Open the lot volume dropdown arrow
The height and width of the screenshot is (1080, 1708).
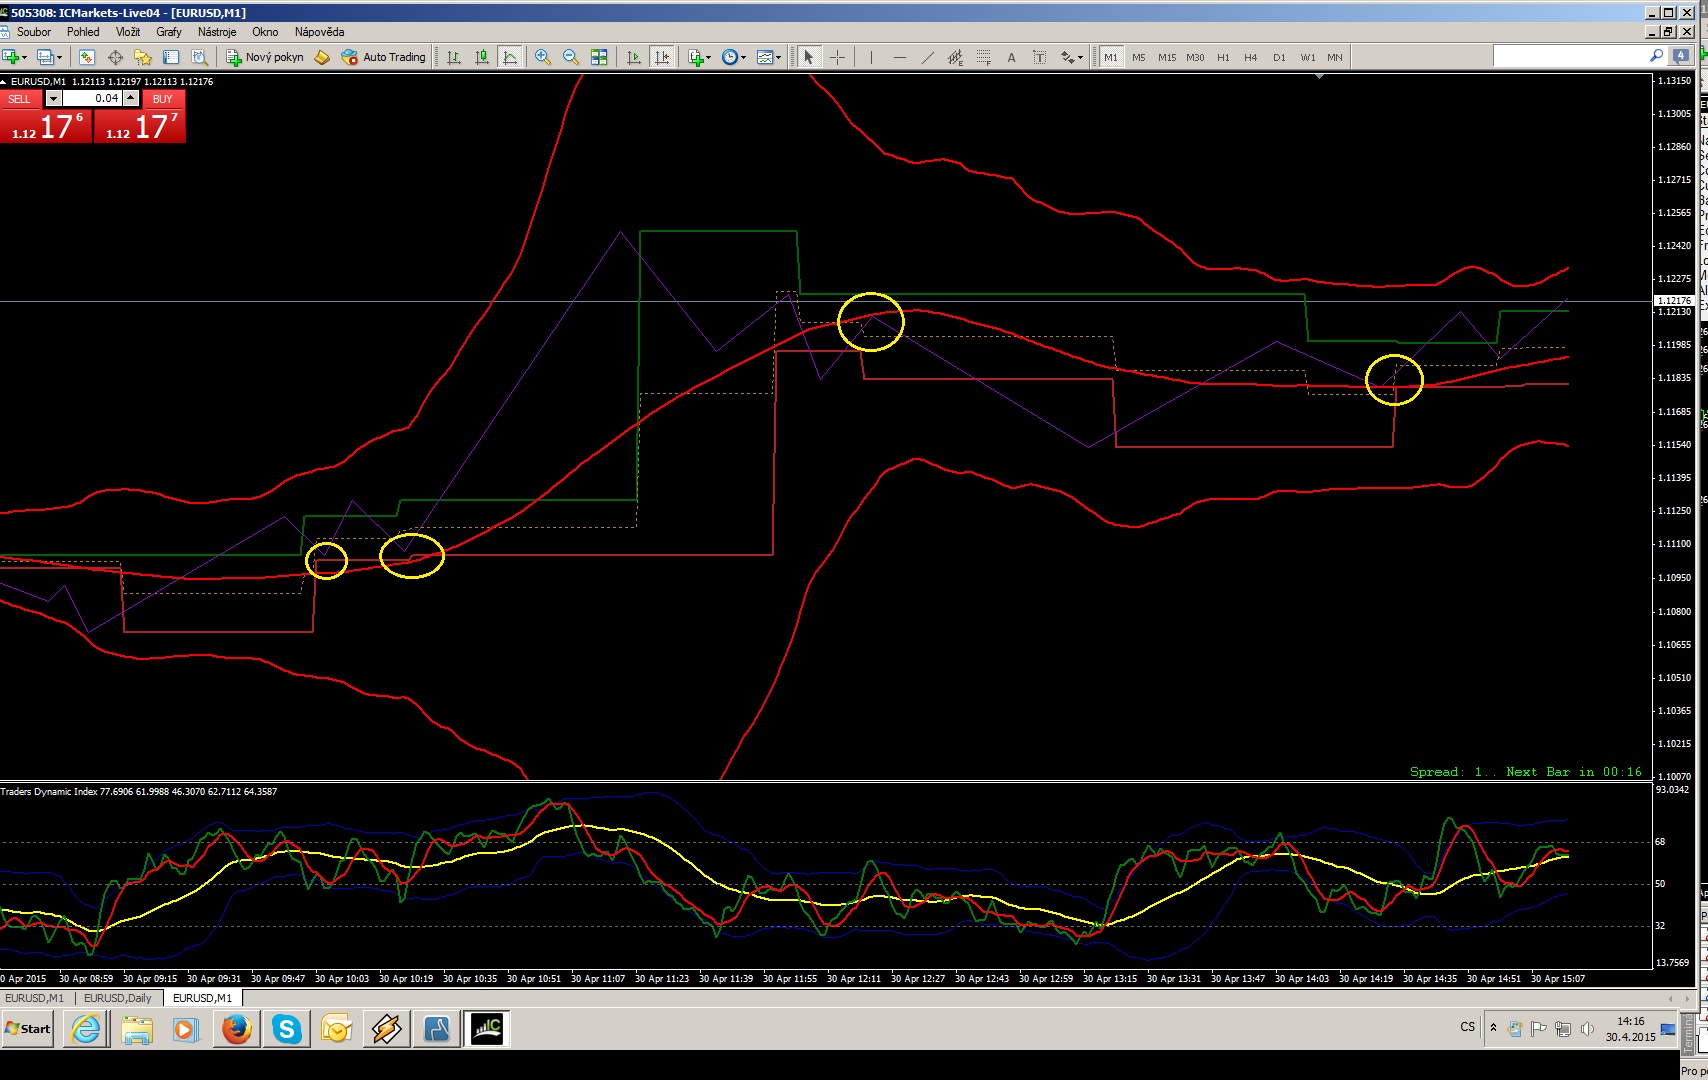pyautogui.click(x=54, y=98)
